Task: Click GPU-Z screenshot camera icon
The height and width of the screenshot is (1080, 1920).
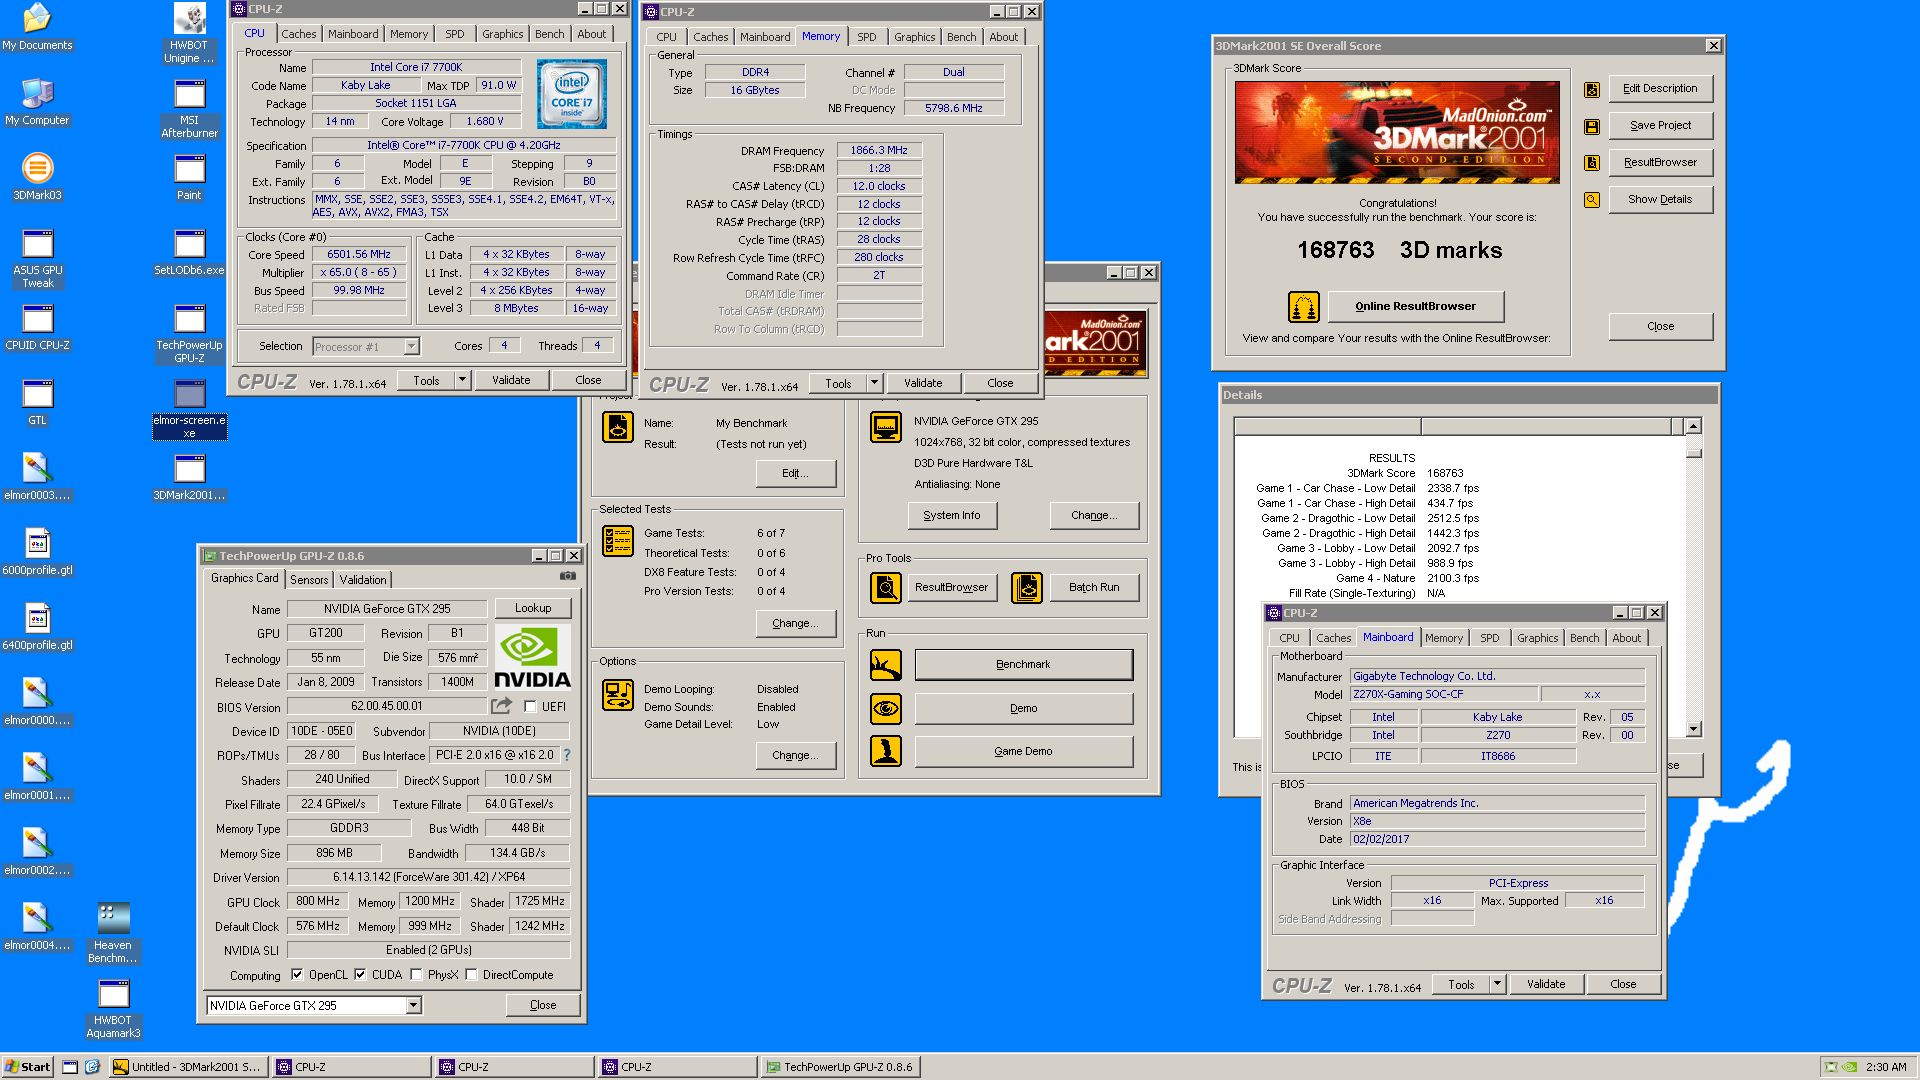Action: [567, 576]
